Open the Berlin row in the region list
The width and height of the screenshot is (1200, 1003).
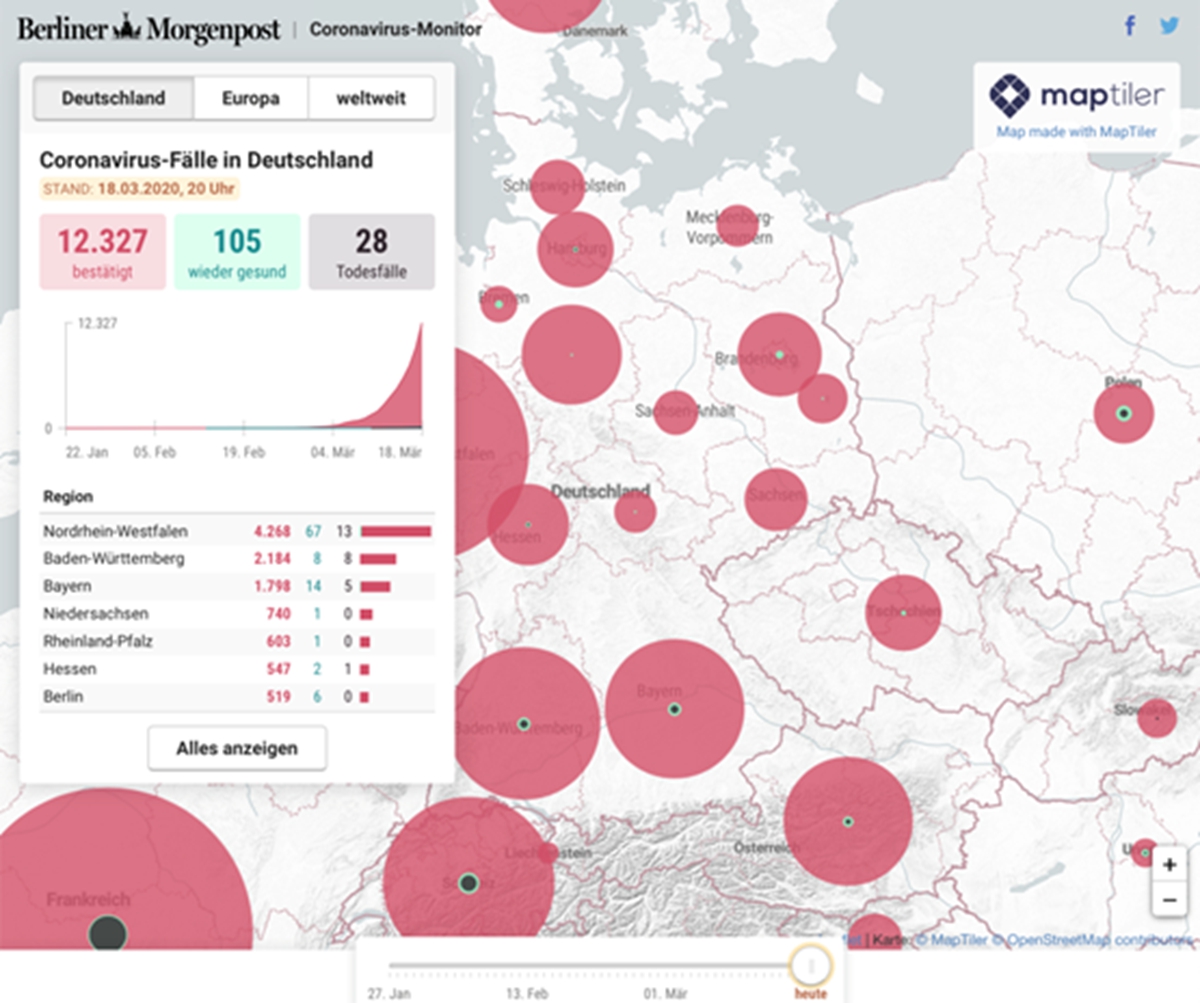pyautogui.click(x=237, y=696)
